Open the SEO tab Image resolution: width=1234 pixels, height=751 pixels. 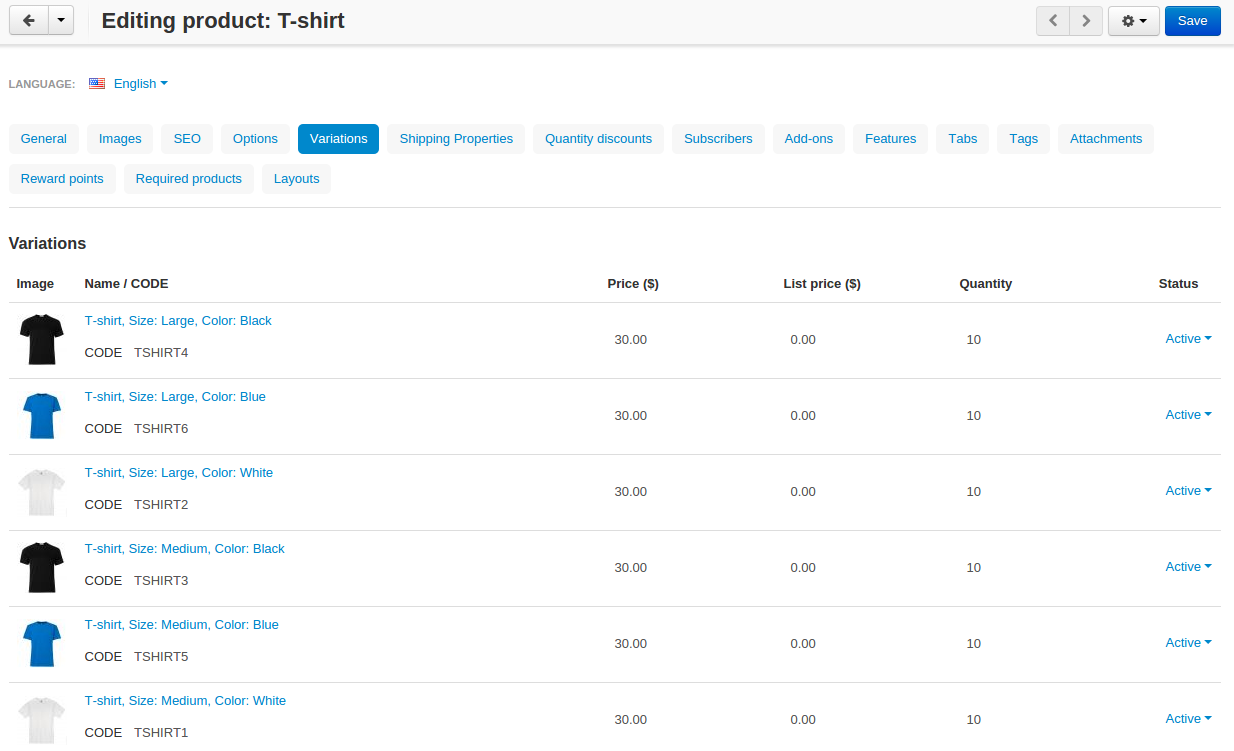(187, 139)
